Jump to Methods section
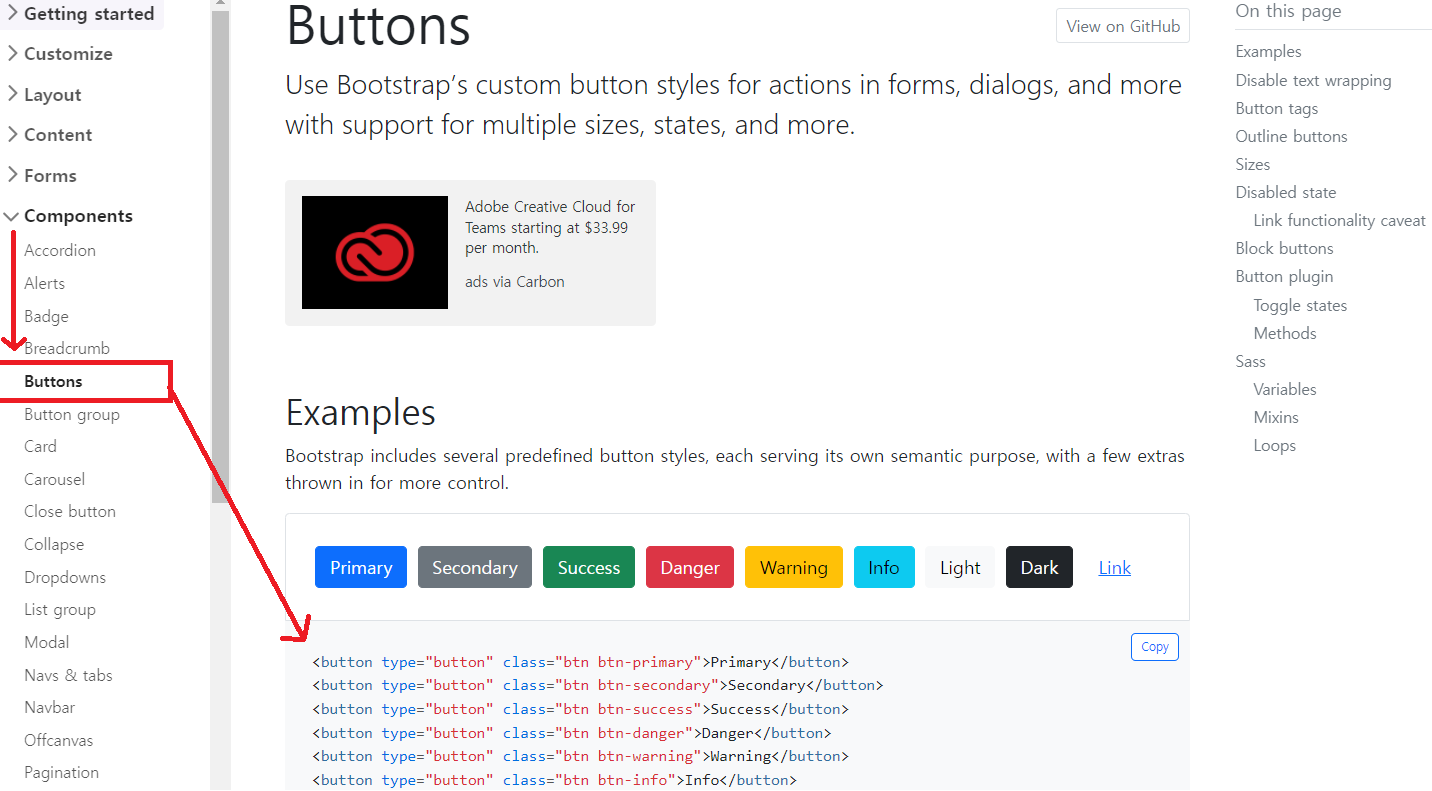Image resolution: width=1432 pixels, height=791 pixels. coord(1285,333)
